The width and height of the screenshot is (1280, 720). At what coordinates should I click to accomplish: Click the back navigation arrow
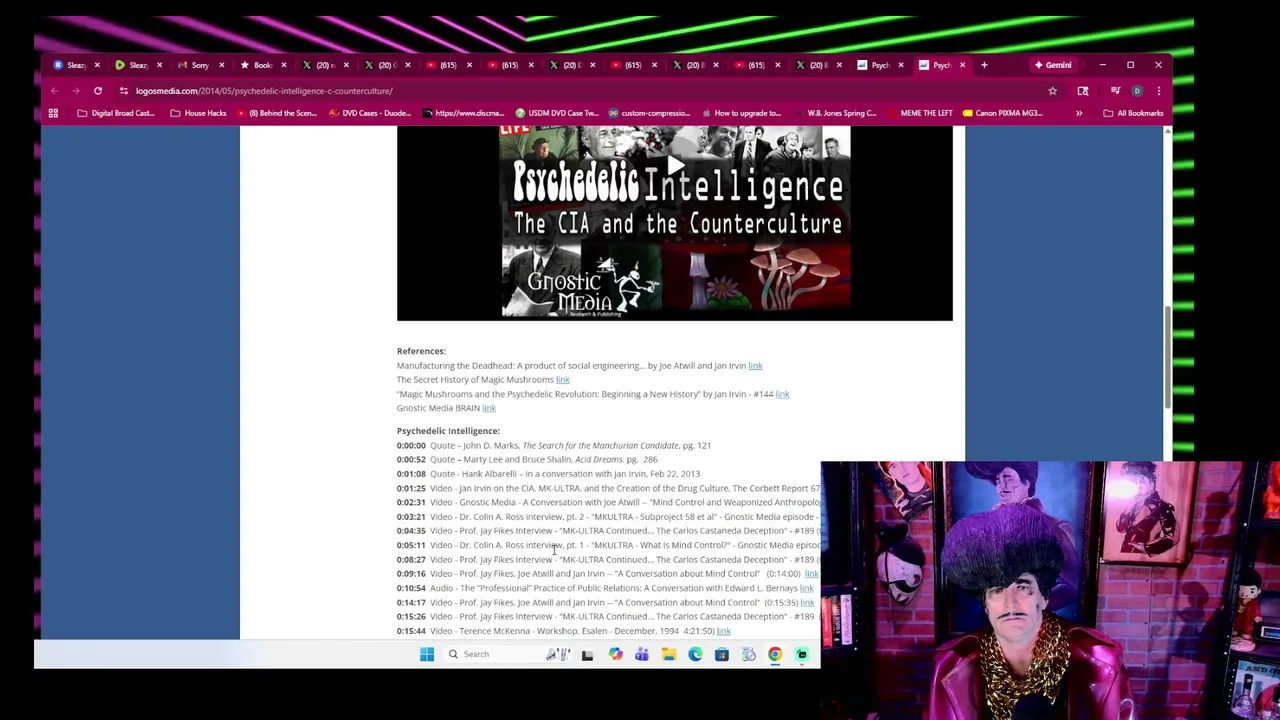(x=54, y=91)
